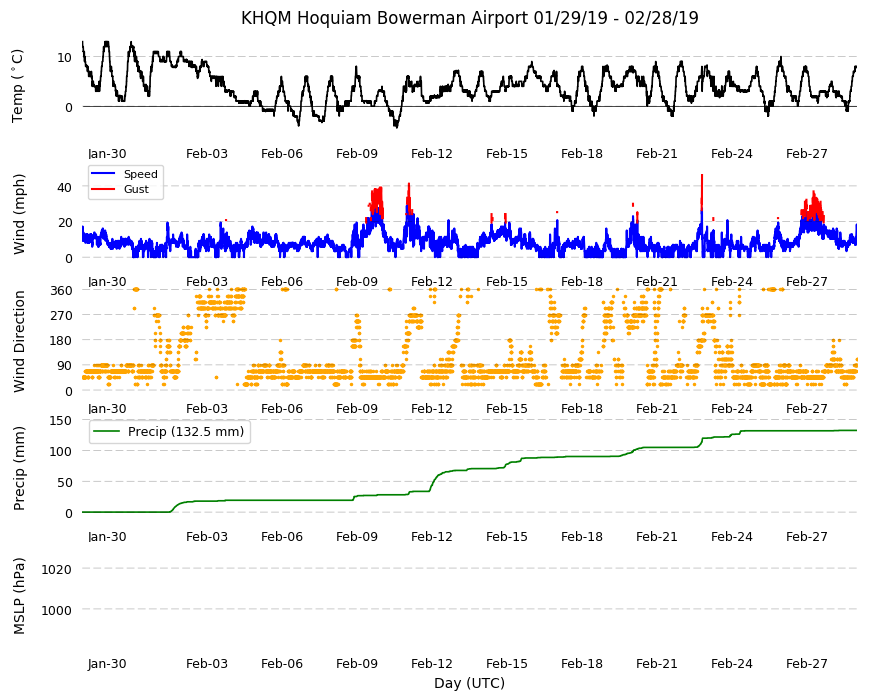Select the Speed legend label
This screenshot has width=870, height=700.
(140, 174)
